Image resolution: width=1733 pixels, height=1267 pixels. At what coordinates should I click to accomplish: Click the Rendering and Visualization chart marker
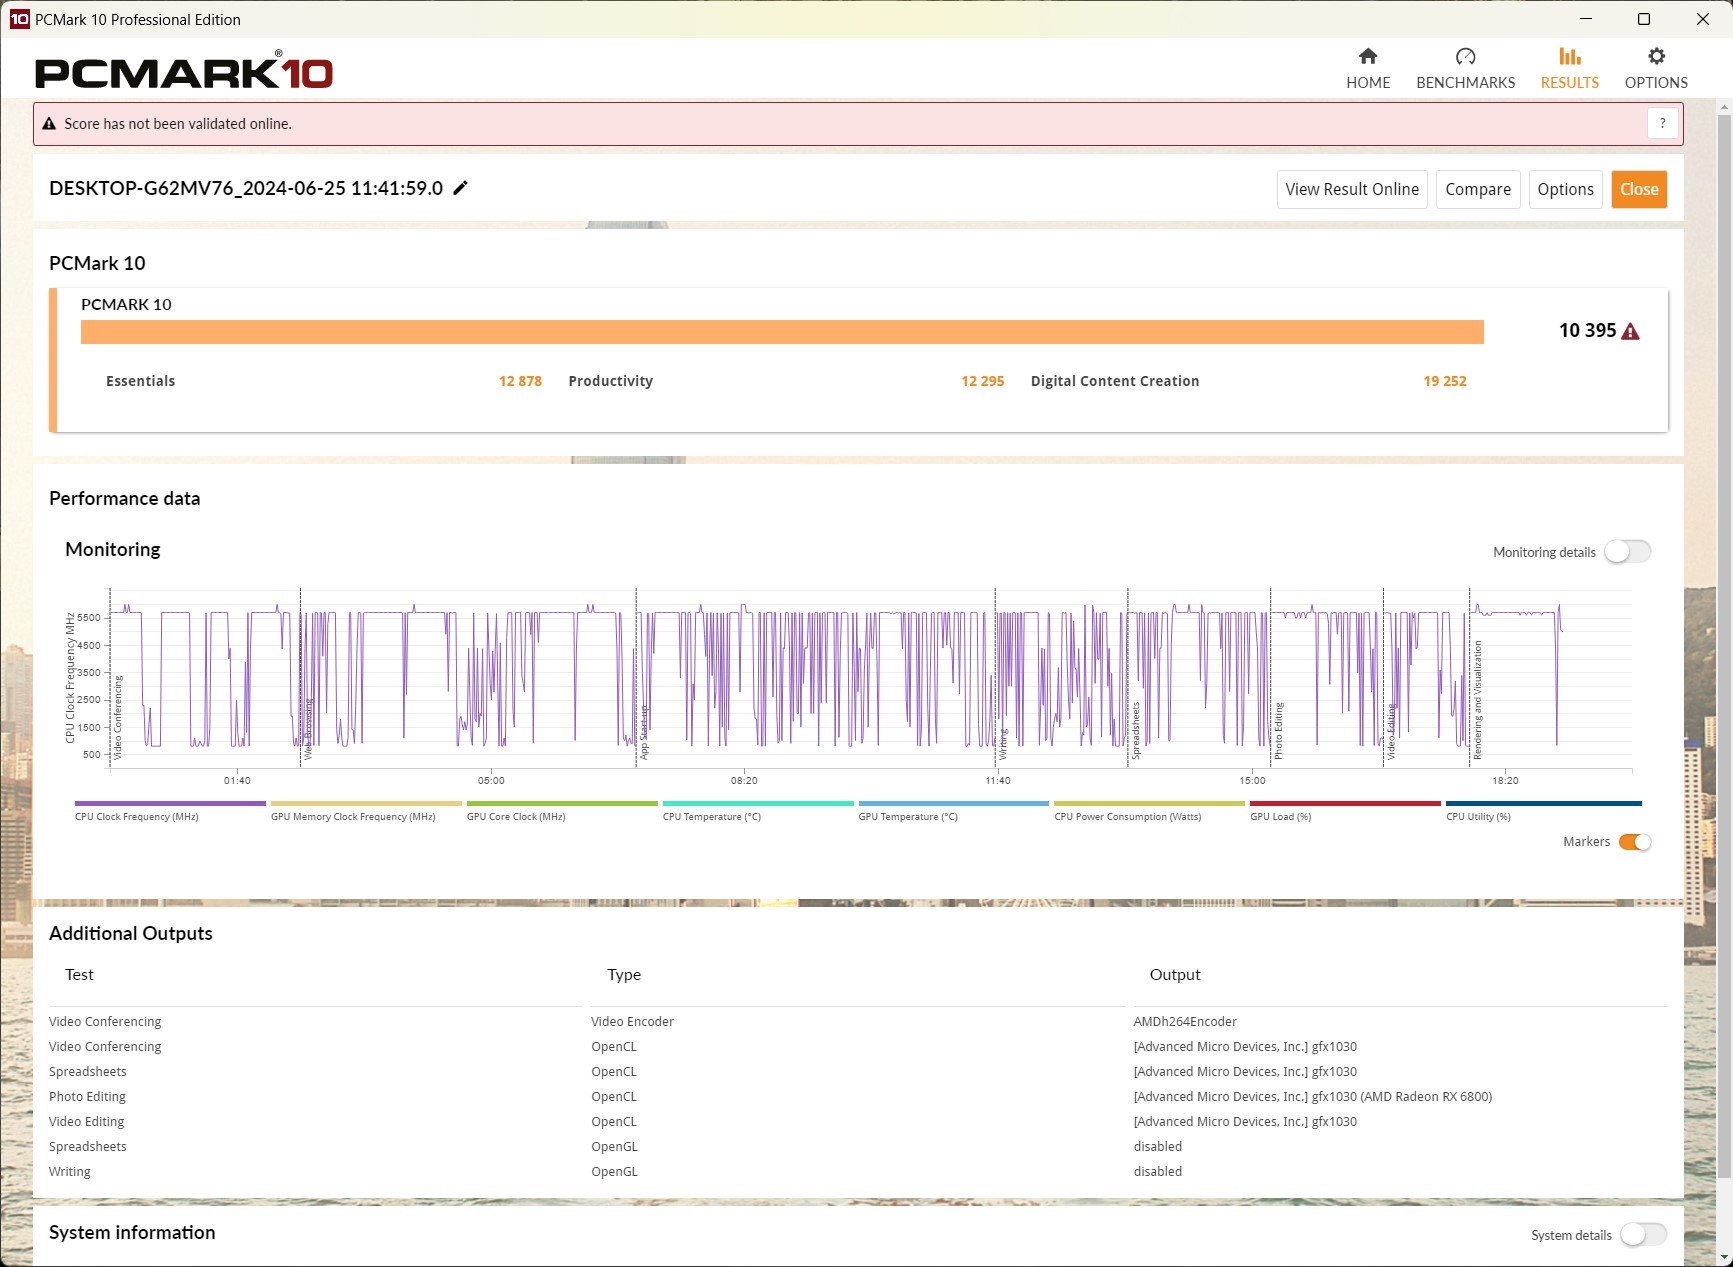(x=1477, y=700)
